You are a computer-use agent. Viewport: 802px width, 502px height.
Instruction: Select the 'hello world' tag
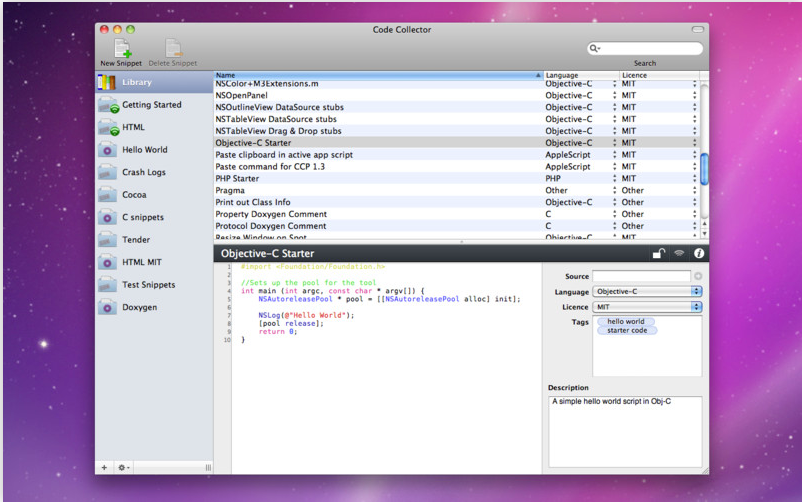pyautogui.click(x=626, y=321)
